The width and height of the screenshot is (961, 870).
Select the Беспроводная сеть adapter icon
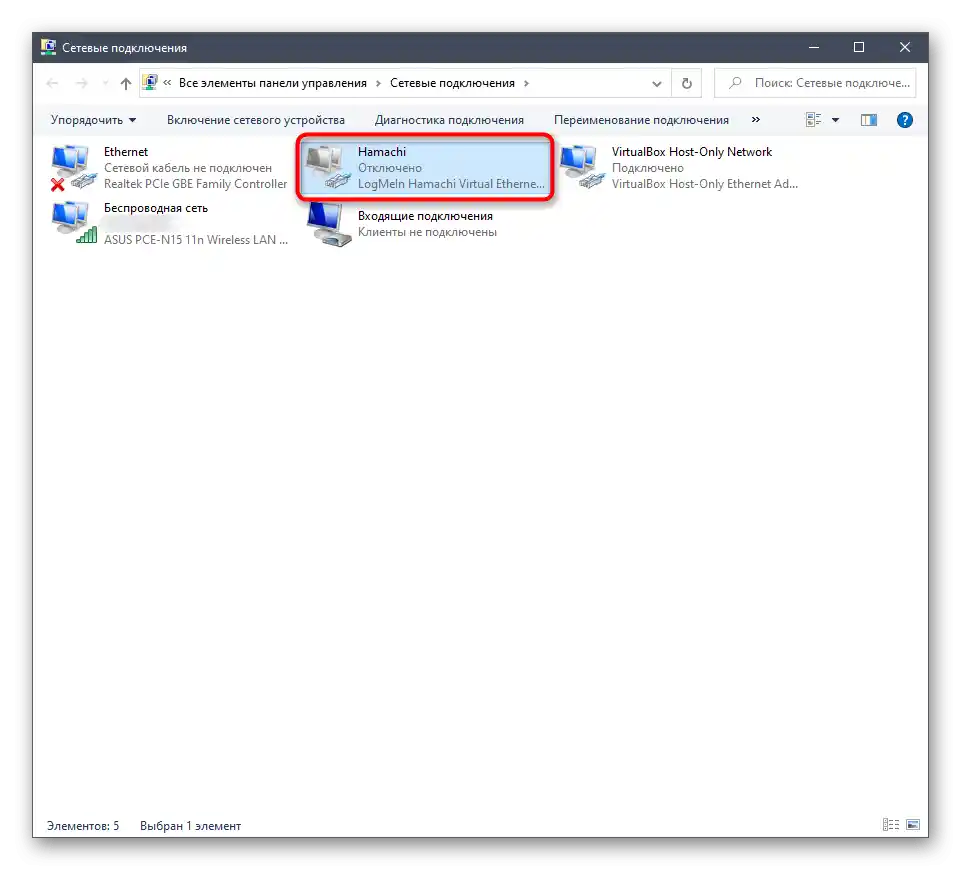(74, 224)
